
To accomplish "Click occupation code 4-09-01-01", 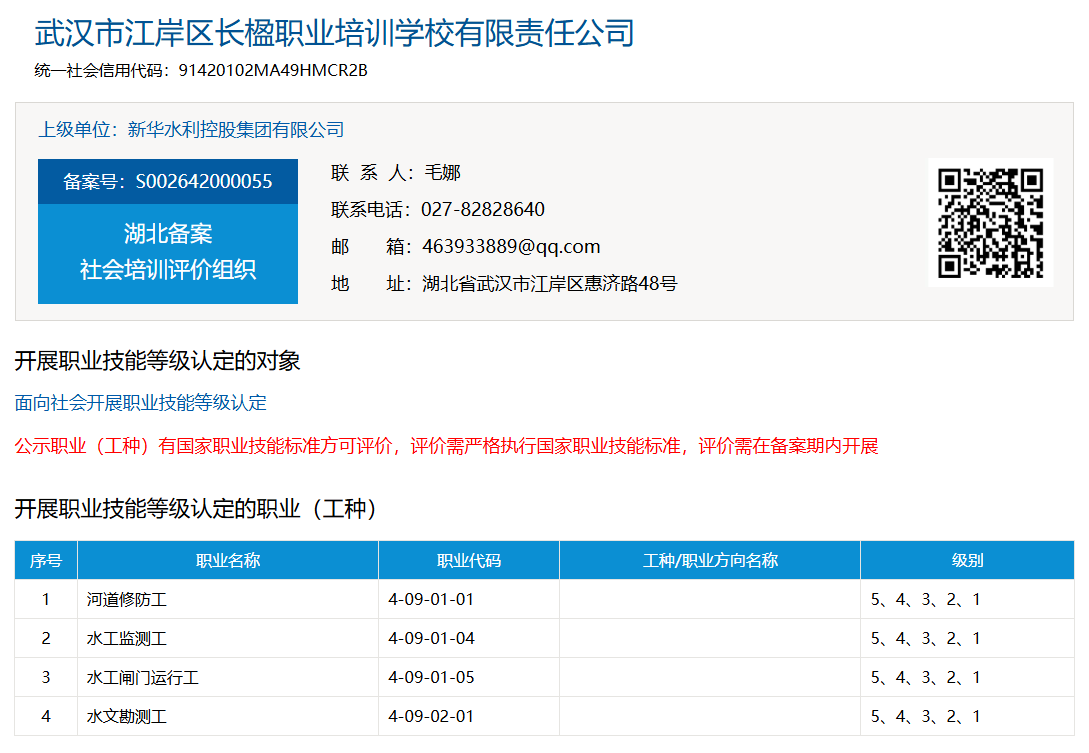I will [431, 599].
